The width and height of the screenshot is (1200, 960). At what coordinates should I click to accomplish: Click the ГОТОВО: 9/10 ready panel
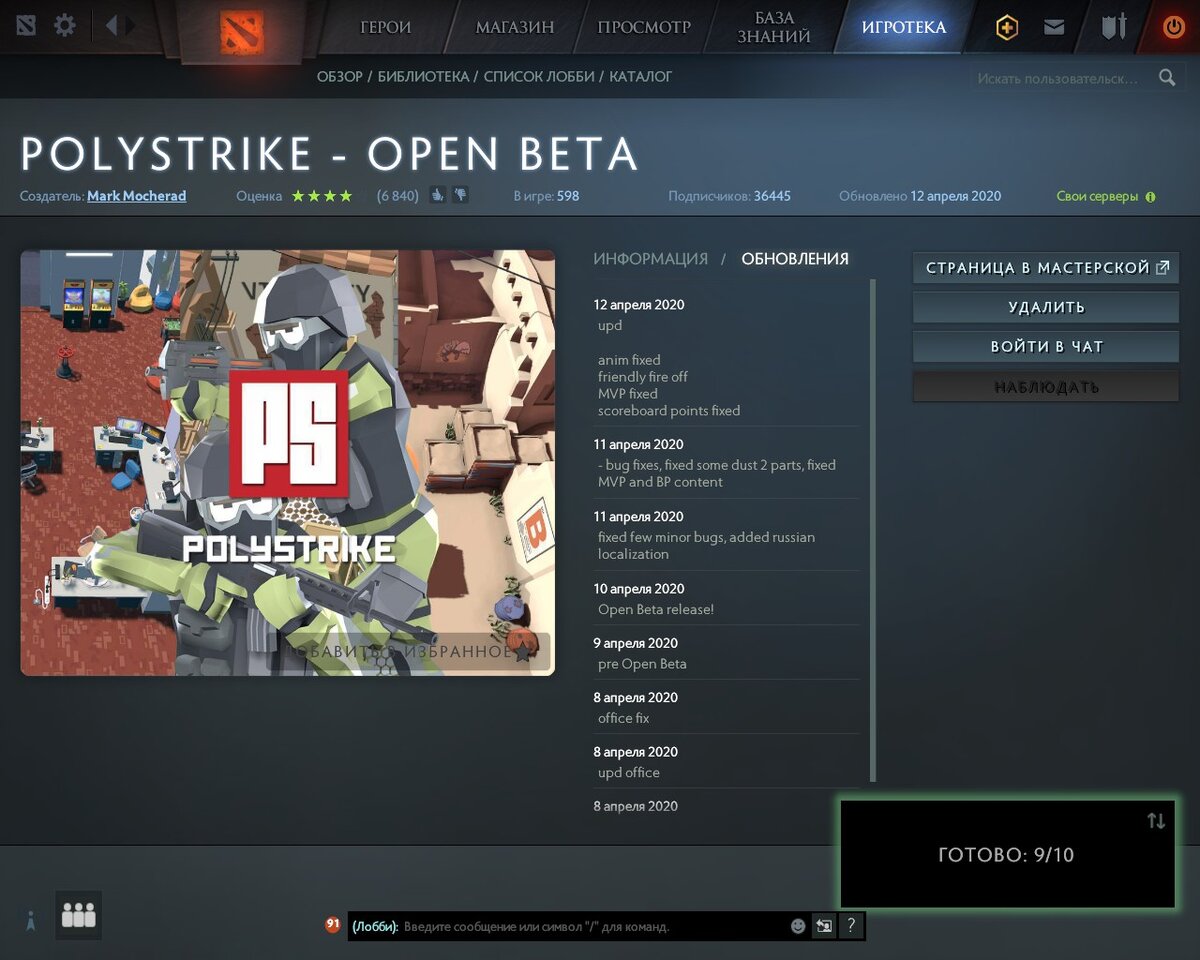tap(1007, 854)
